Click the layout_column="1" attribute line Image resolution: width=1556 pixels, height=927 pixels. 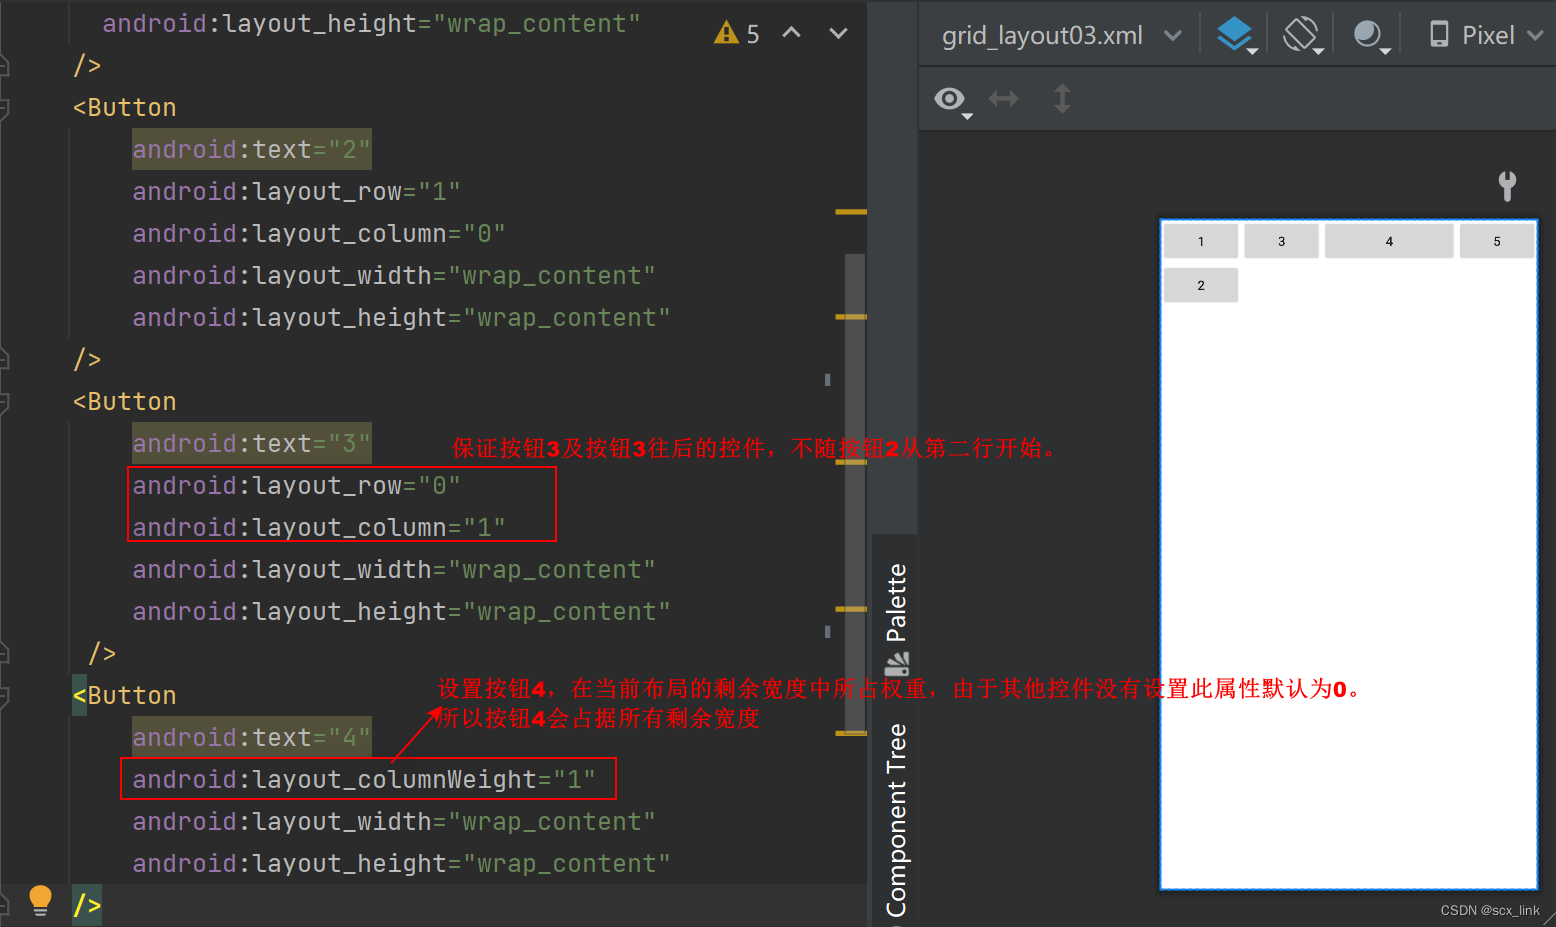(x=318, y=527)
